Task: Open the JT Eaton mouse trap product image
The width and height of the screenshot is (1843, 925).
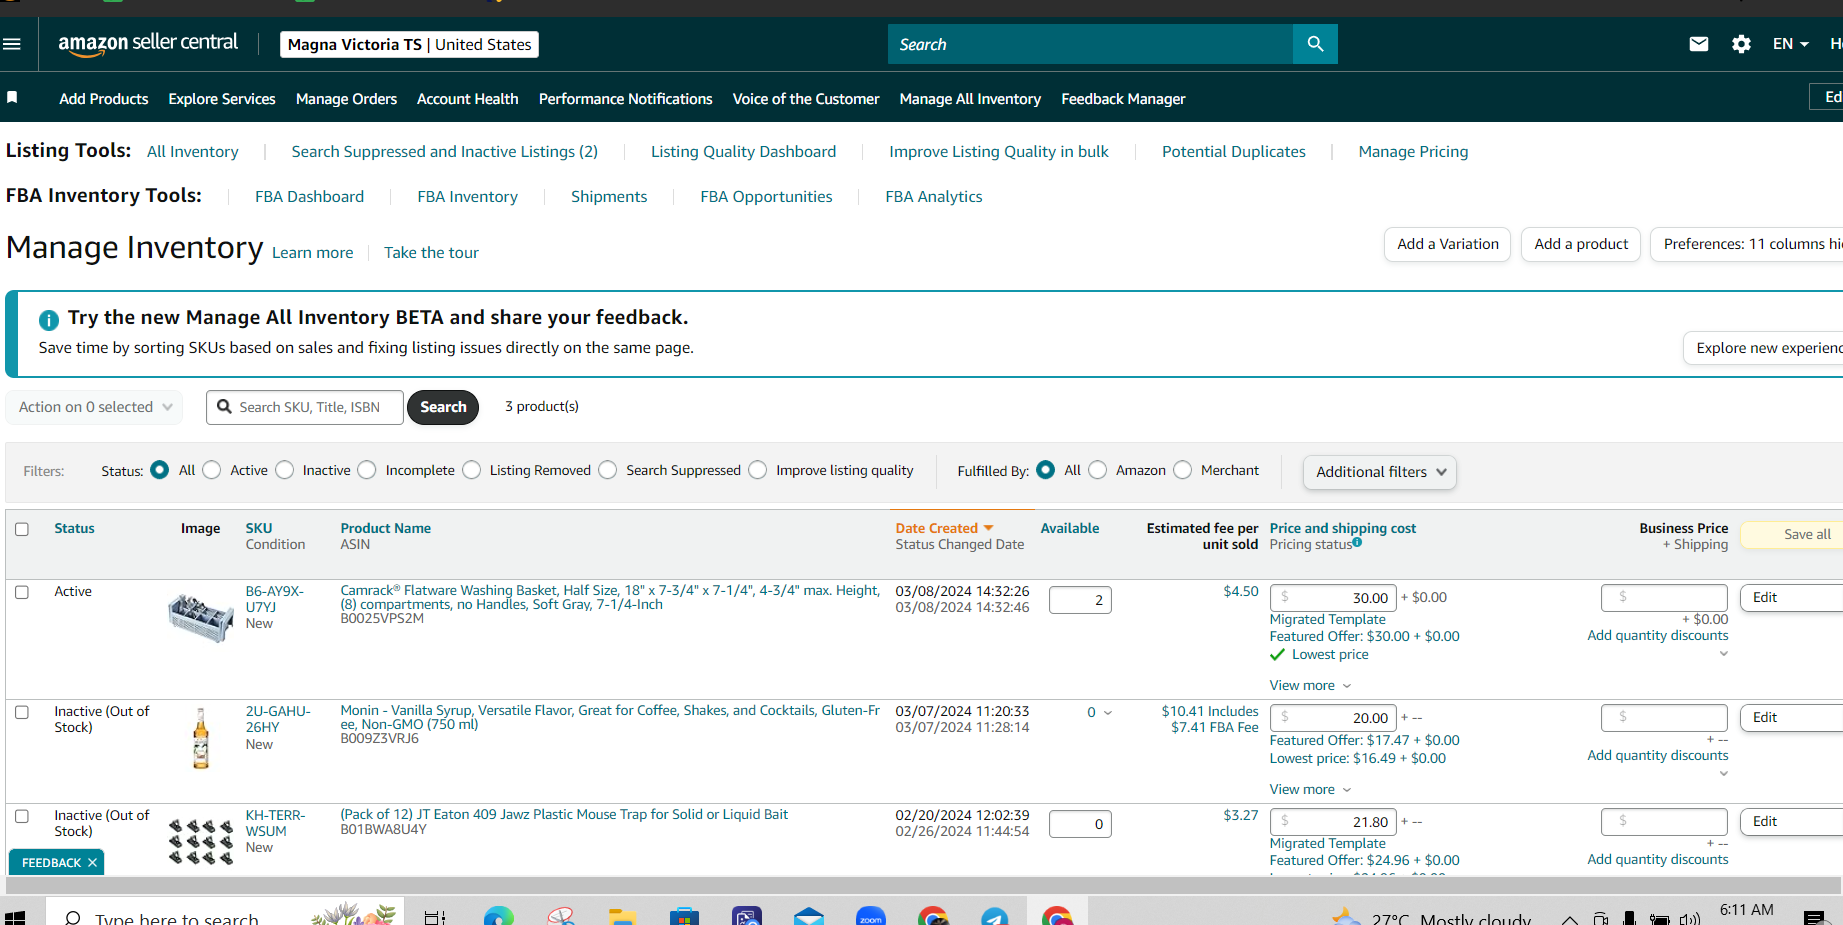Action: click(201, 842)
